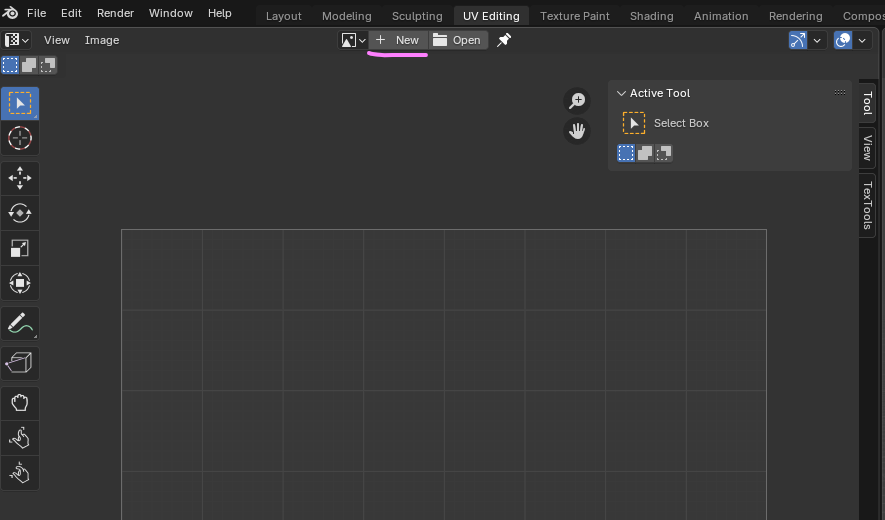Select the Pinch sculpt tool
This screenshot has height=520, width=885.
coord(20,473)
